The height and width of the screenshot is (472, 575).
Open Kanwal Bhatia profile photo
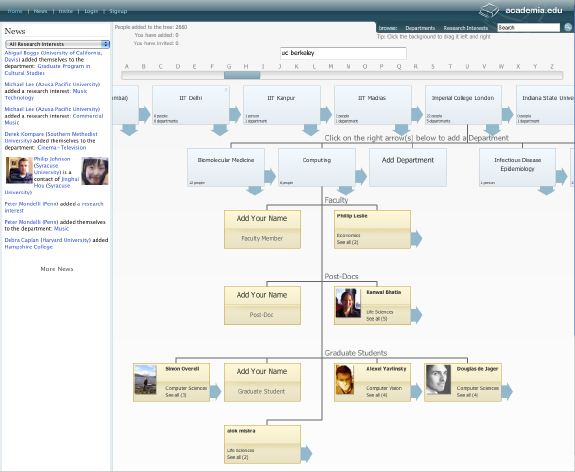click(348, 303)
